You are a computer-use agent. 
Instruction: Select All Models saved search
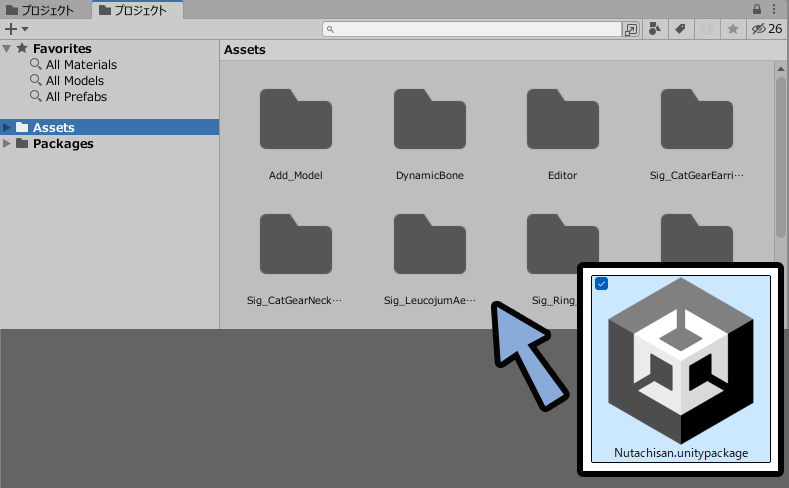tap(74, 81)
